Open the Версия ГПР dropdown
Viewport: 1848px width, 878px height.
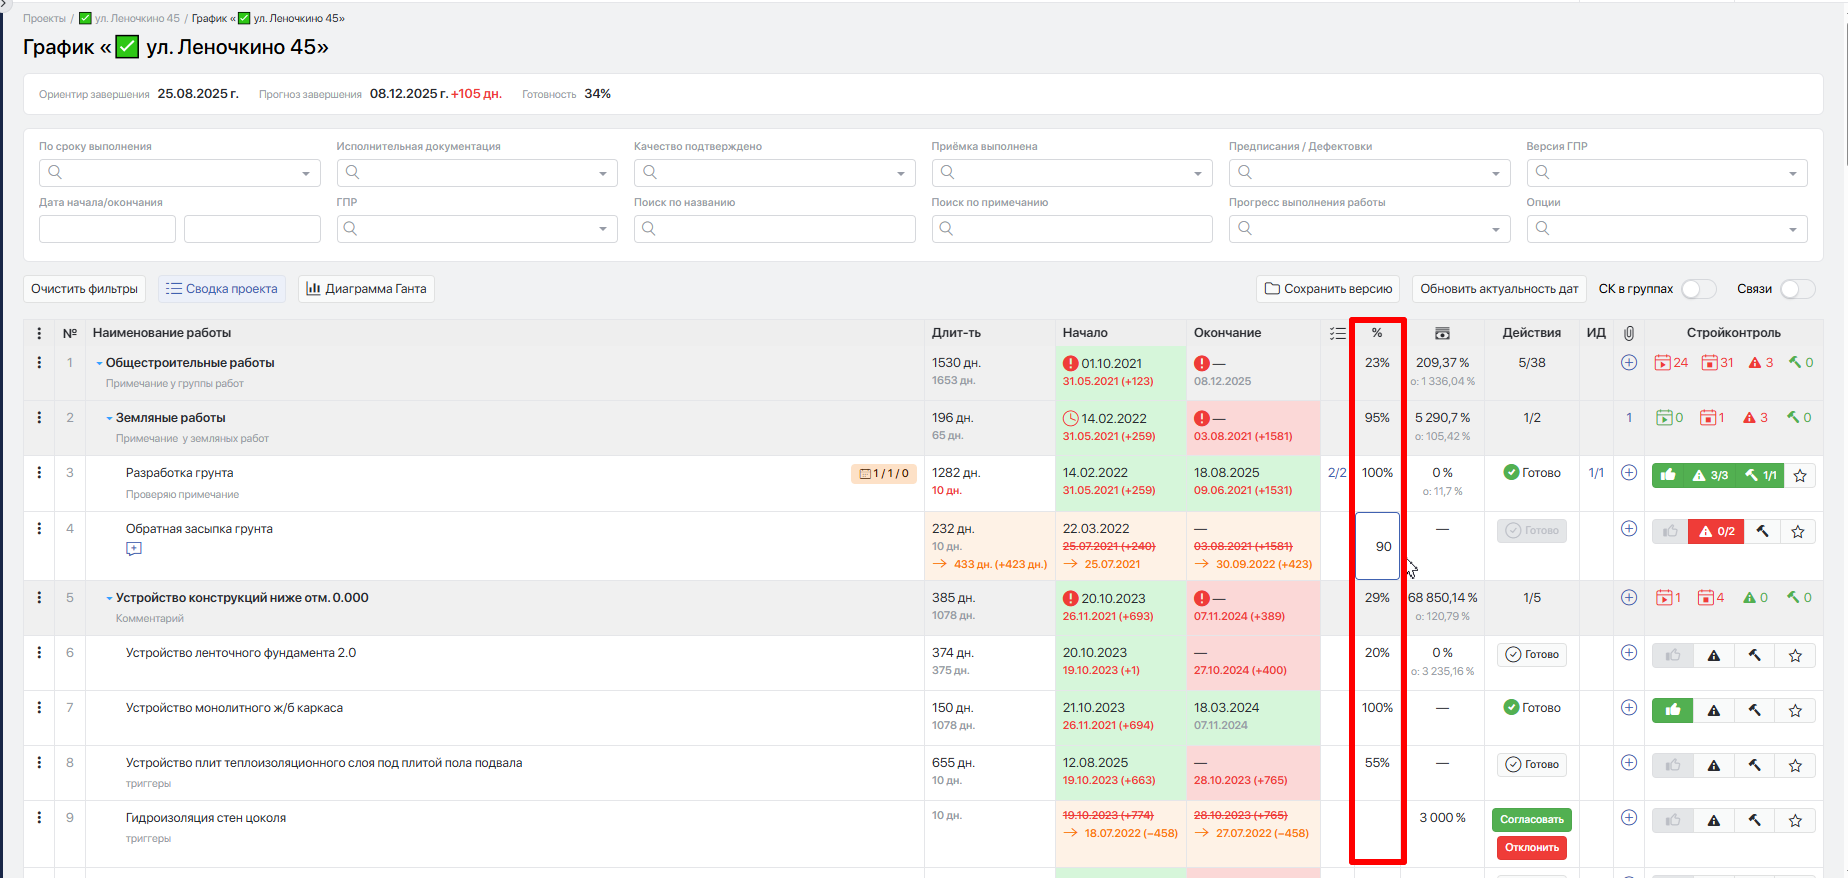[x=1667, y=173]
